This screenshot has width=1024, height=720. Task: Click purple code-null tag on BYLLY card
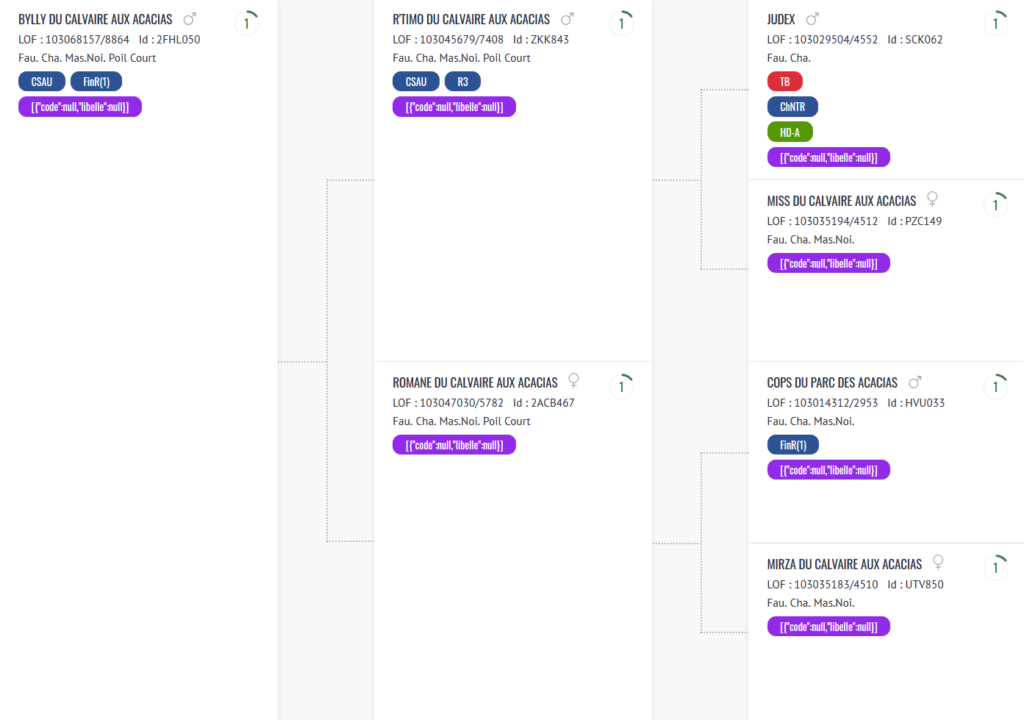[x=80, y=107]
